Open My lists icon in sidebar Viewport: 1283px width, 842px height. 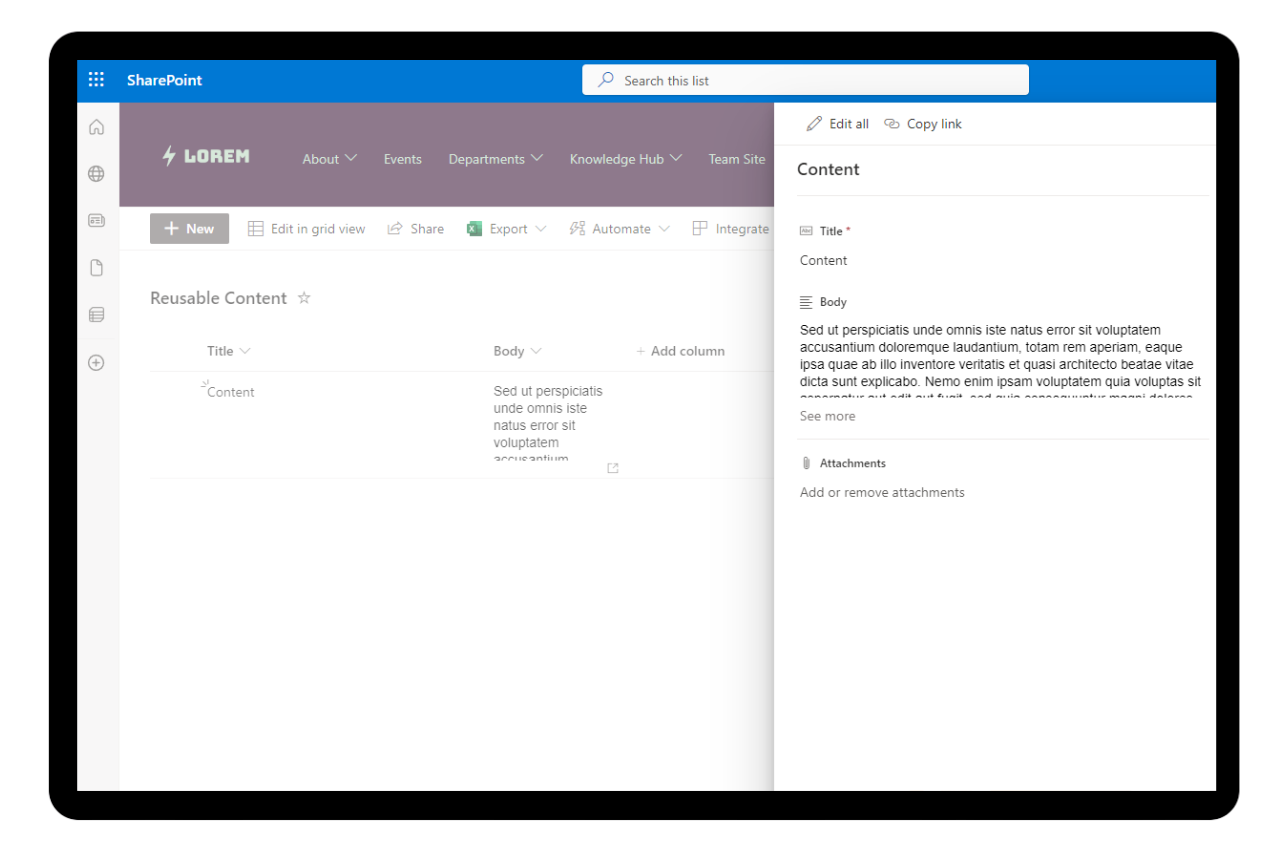(x=96, y=315)
